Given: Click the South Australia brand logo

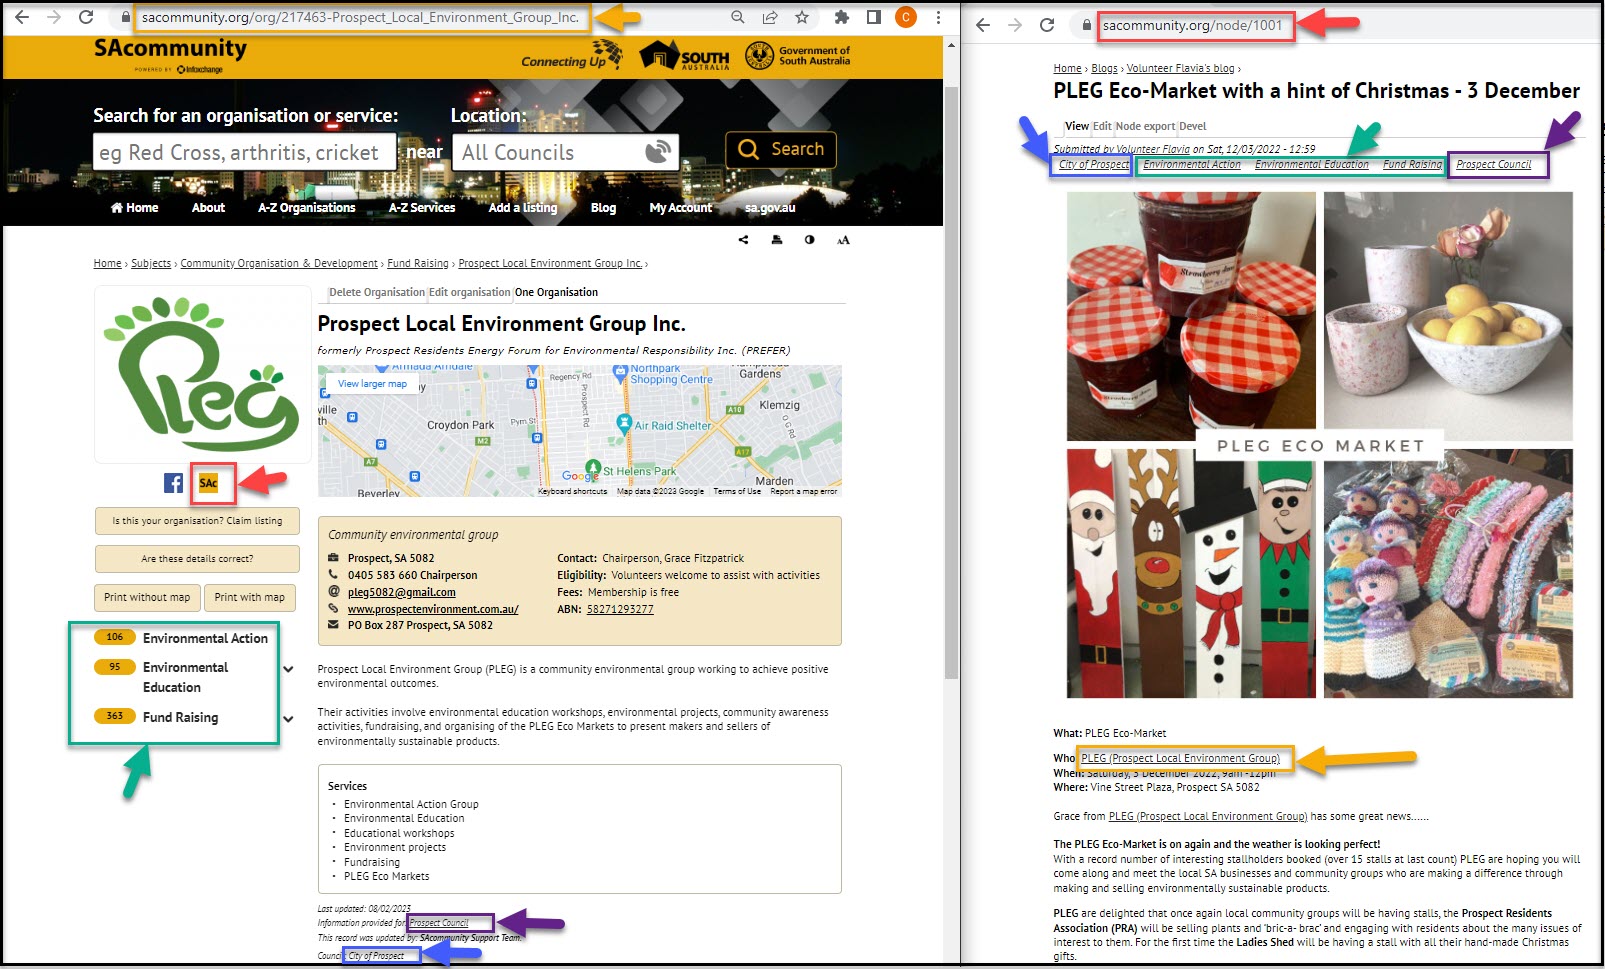Looking at the screenshot, I should click(x=685, y=56).
